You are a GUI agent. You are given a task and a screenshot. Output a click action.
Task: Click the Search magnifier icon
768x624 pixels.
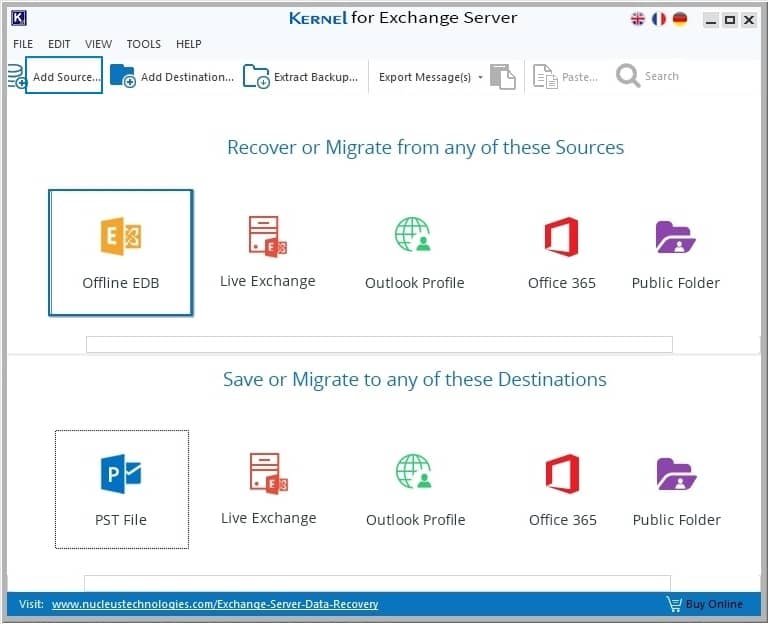[x=628, y=76]
